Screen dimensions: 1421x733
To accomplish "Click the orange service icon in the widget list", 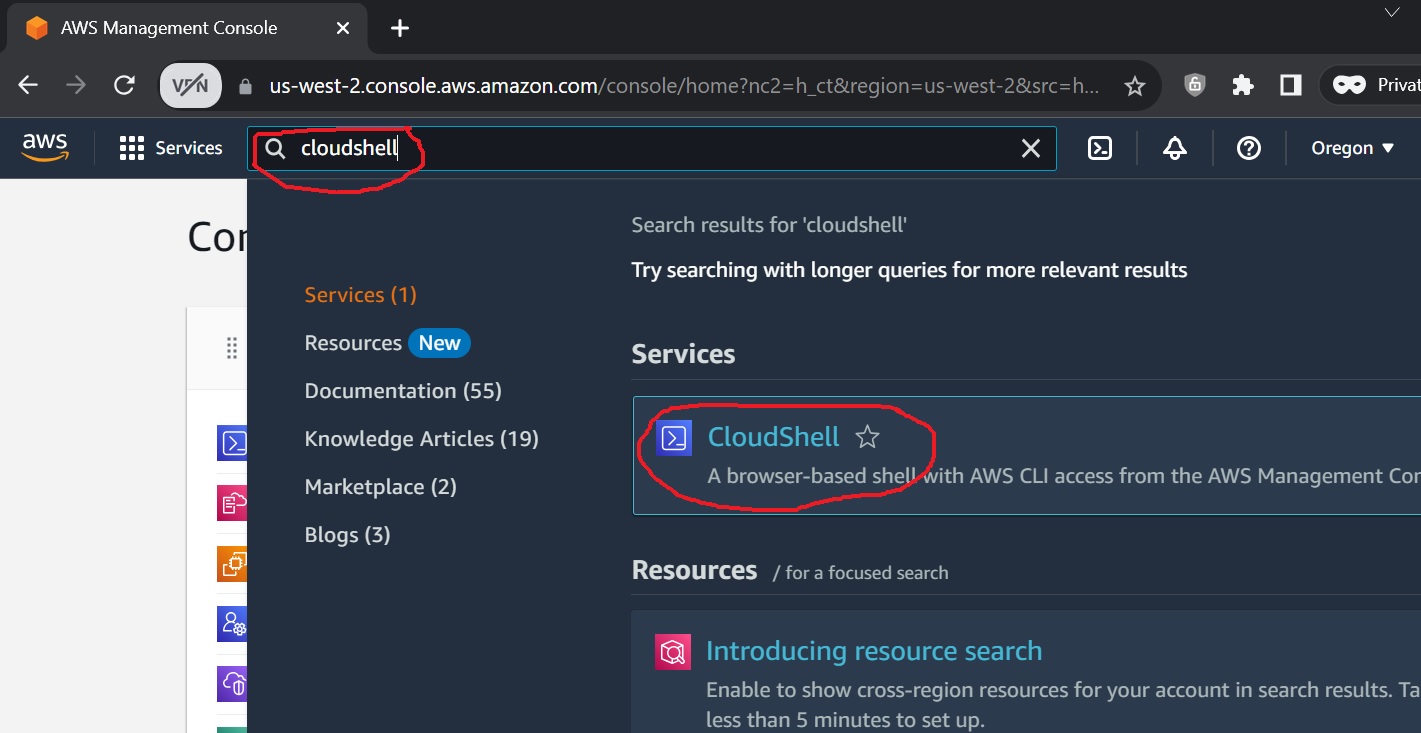I will (232, 564).
